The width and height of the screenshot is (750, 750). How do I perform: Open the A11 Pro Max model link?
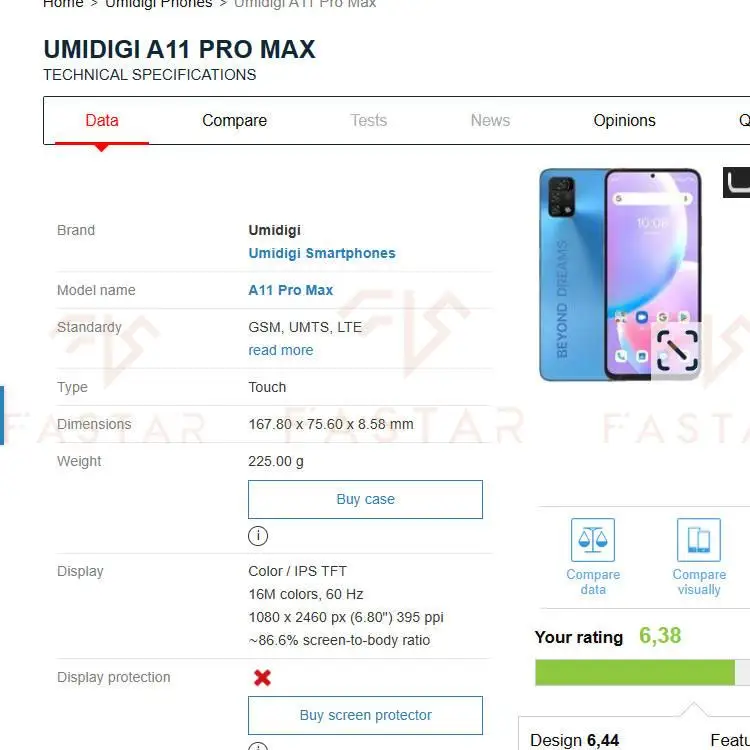pyautogui.click(x=291, y=290)
